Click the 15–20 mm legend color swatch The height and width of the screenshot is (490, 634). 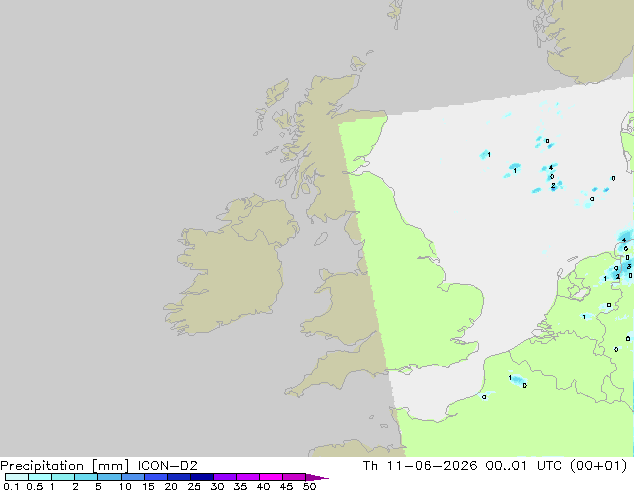(155, 477)
